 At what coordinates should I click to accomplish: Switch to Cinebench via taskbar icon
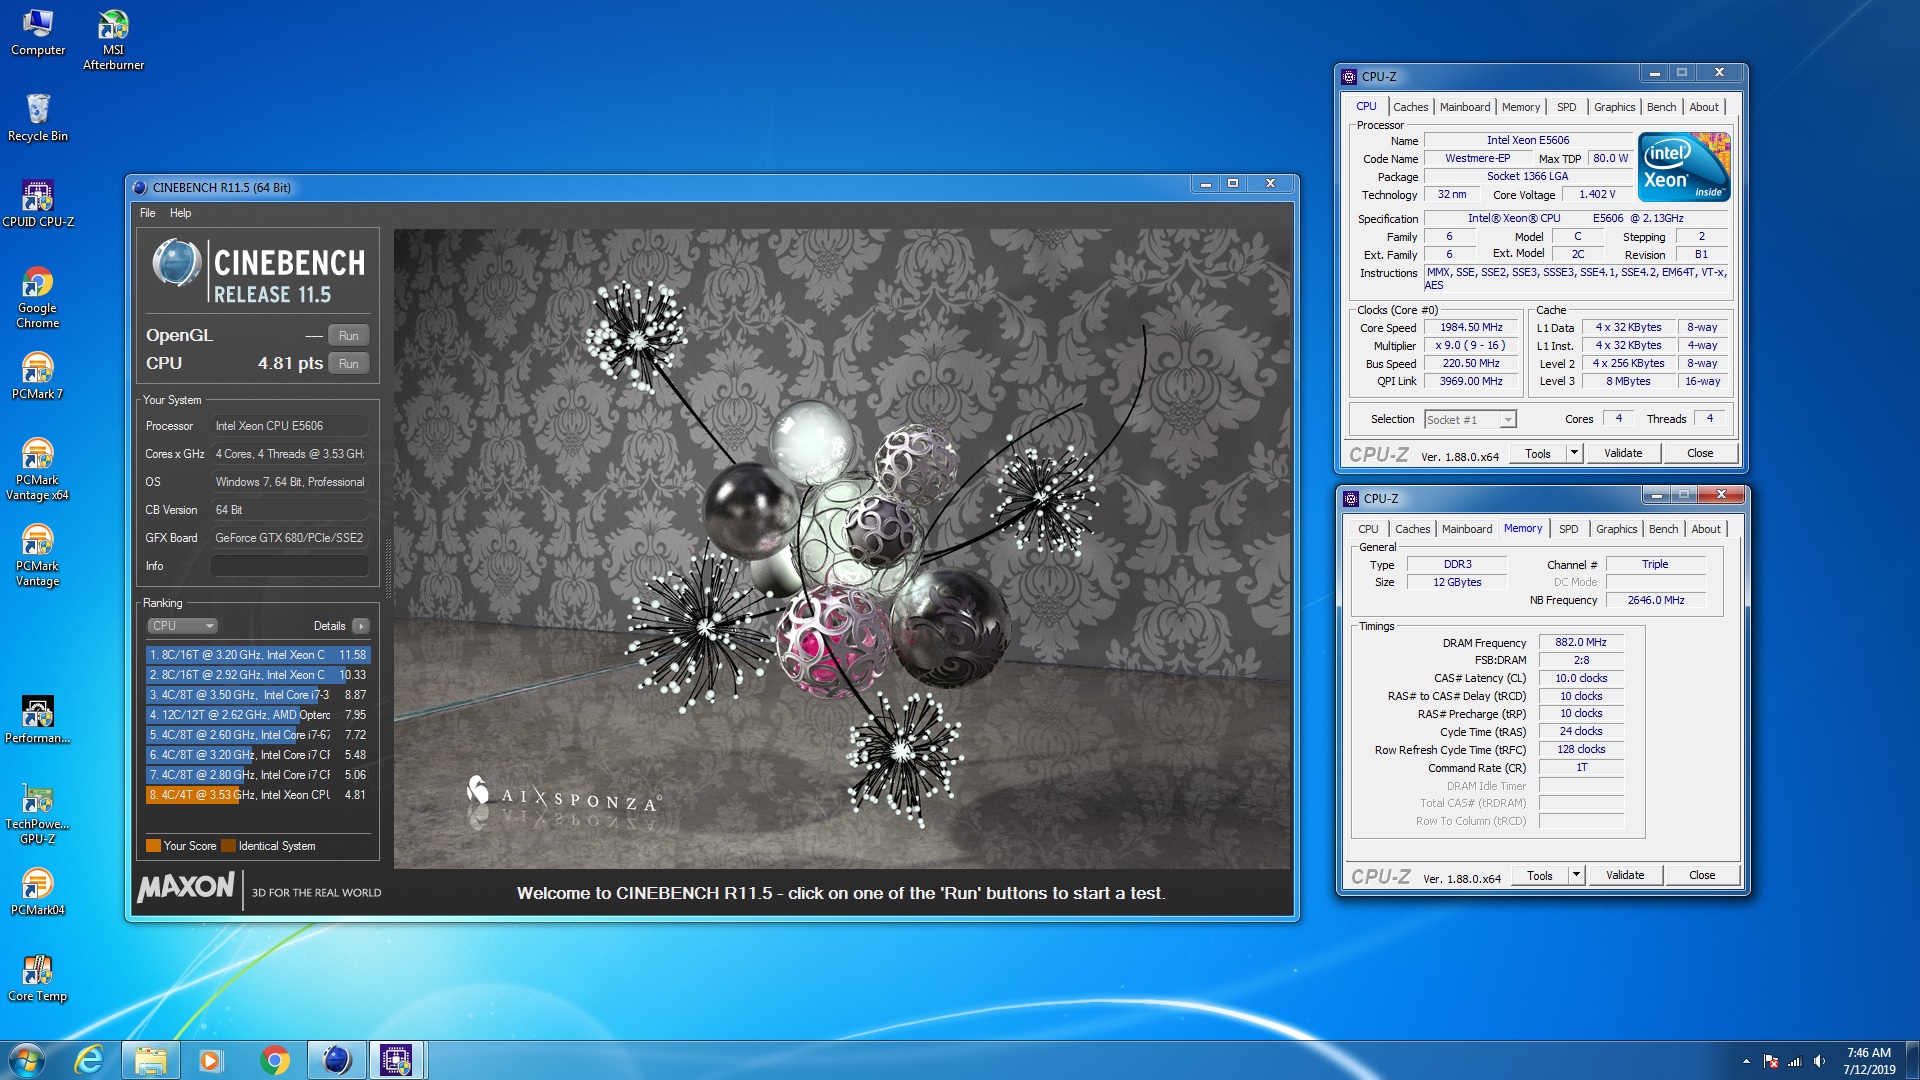[x=336, y=1060]
